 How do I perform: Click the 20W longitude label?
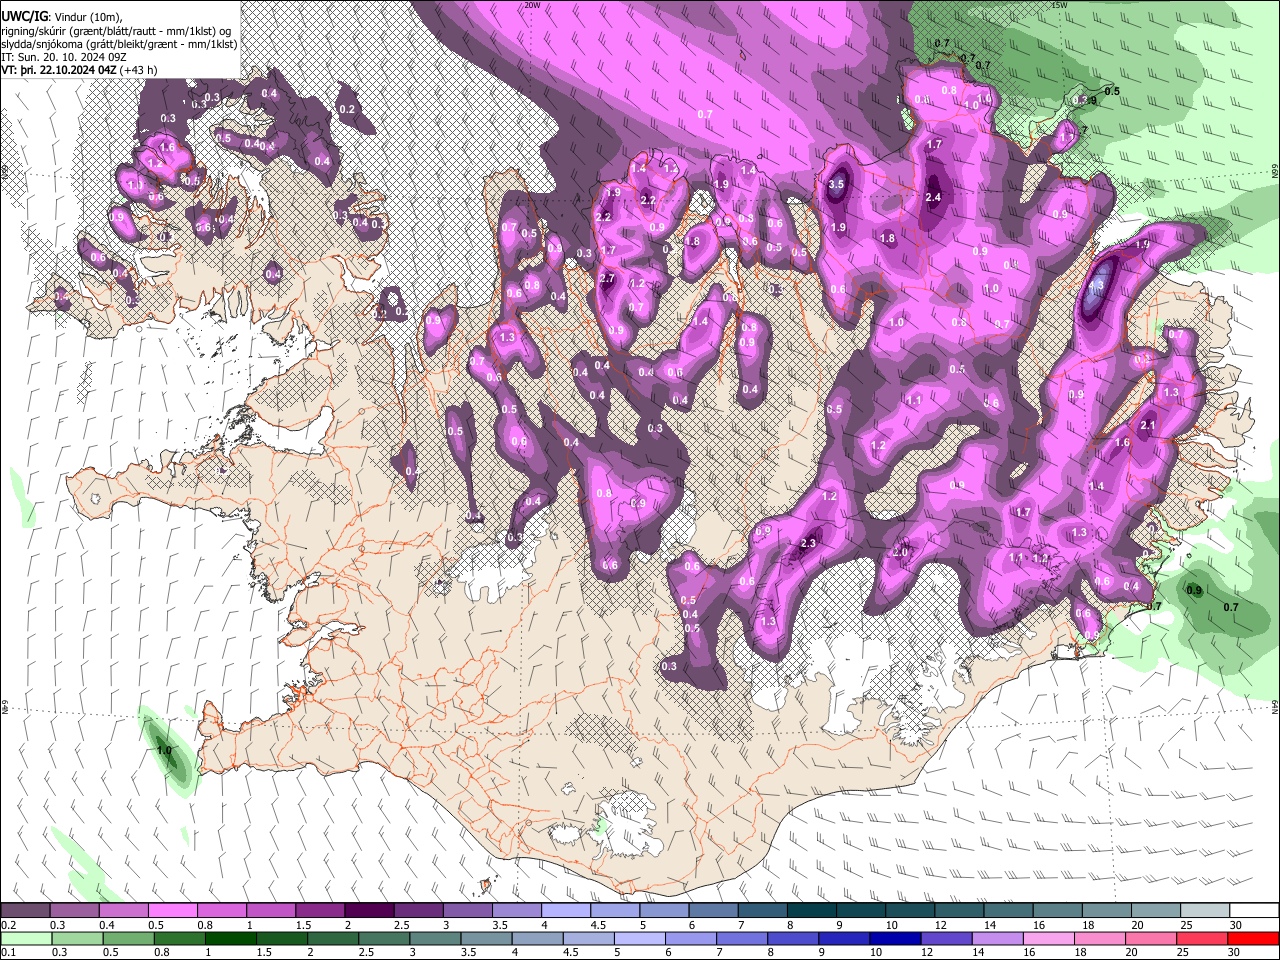[532, 5]
